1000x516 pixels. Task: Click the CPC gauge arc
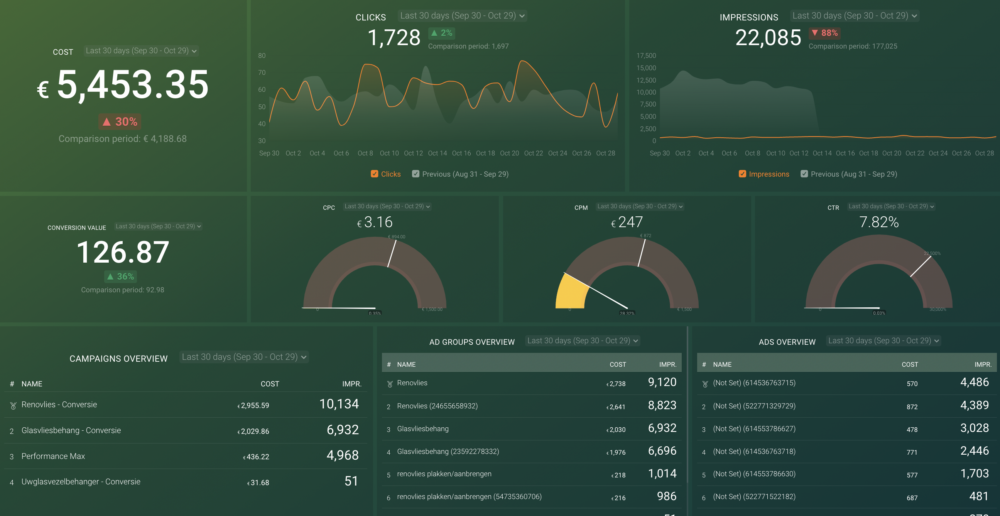point(374,252)
